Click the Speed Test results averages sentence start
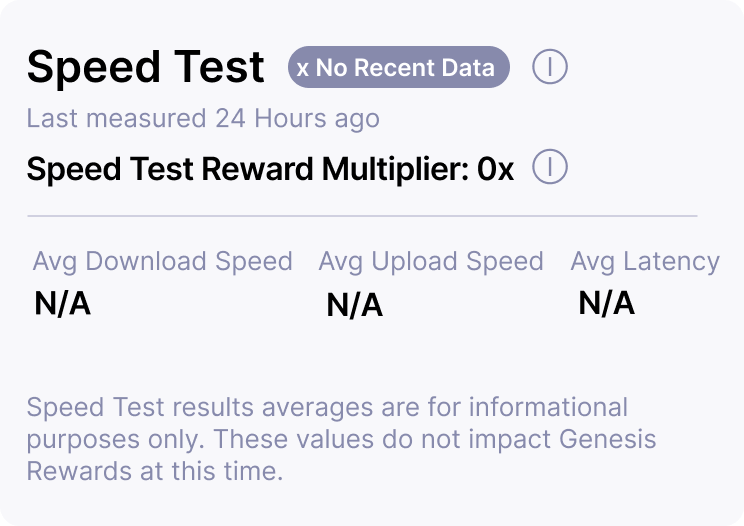Screen dimensions: 744x526 [x=120, y=407]
